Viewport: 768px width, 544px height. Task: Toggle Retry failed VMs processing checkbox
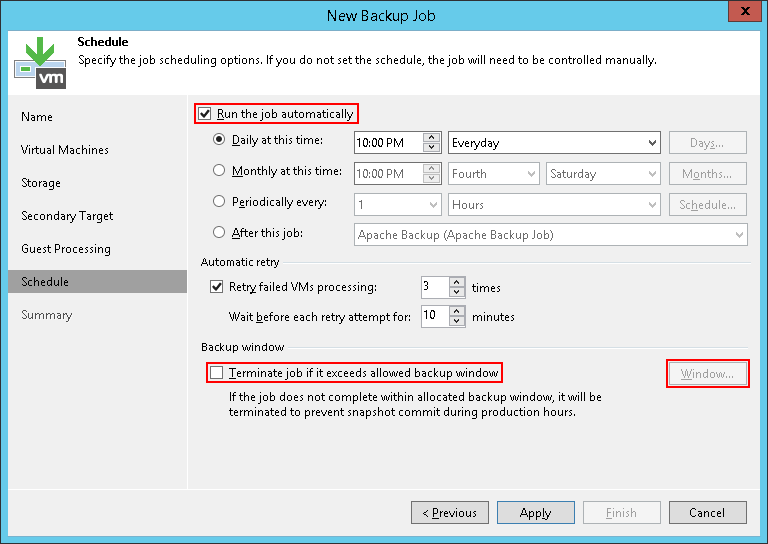click(x=219, y=287)
